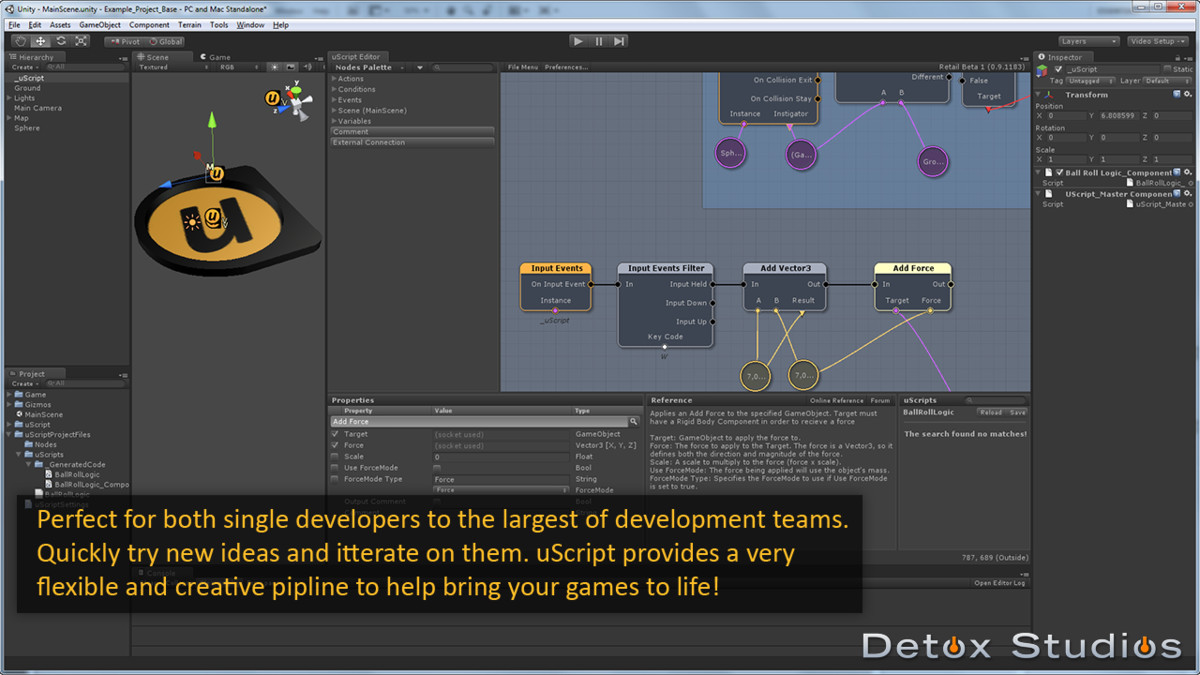Select the Move tool in the toolbar
The height and width of the screenshot is (675, 1200).
pyautogui.click(x=40, y=41)
